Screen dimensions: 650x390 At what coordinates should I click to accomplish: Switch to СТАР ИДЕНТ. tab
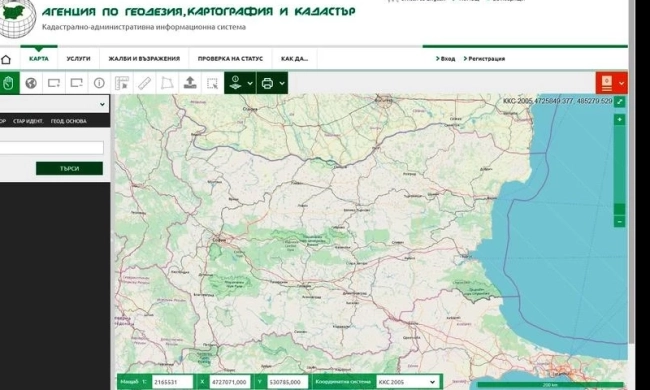tap(28, 121)
